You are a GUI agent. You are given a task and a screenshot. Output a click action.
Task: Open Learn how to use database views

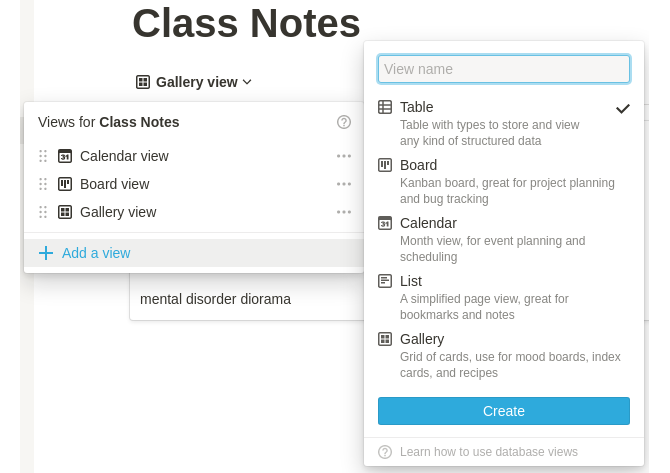click(488, 452)
